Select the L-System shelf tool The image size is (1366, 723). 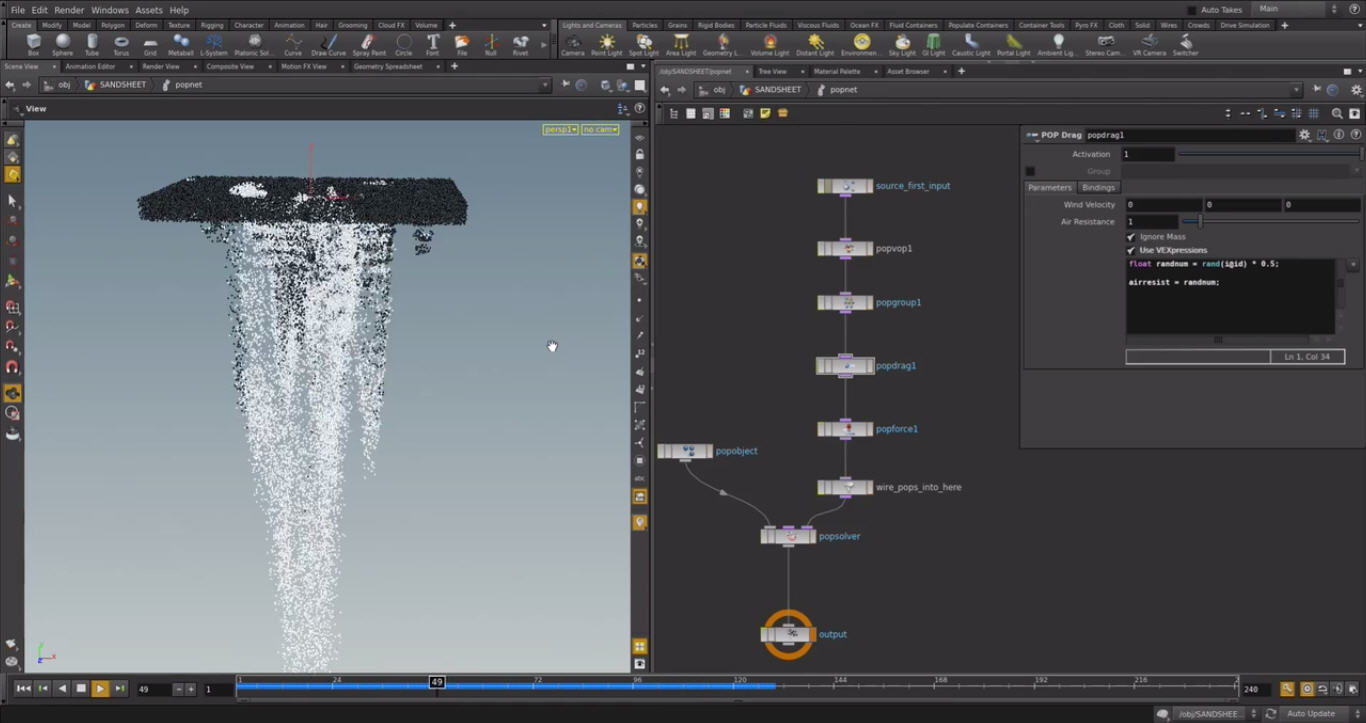click(x=214, y=42)
